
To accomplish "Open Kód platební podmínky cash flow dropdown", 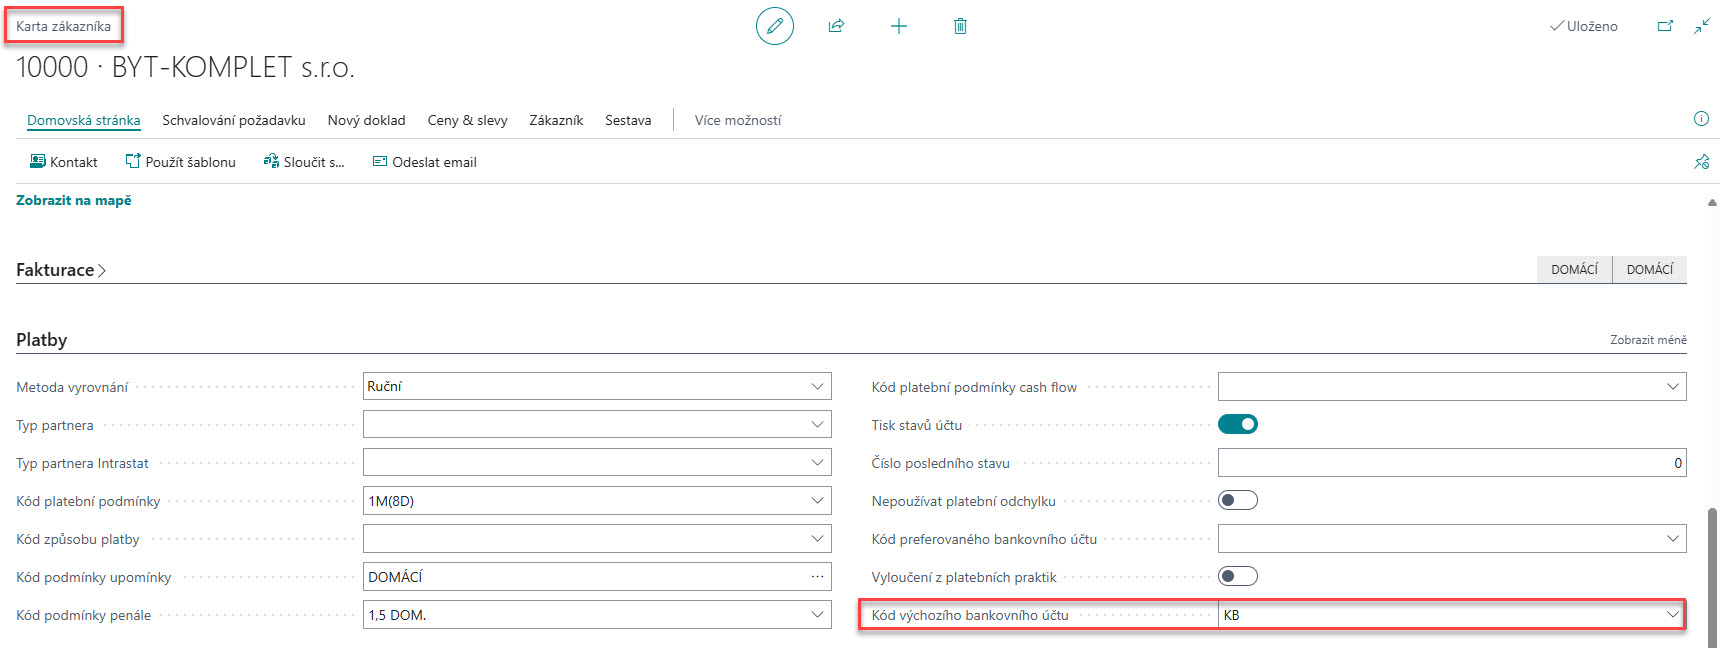I will click(x=1672, y=386).
